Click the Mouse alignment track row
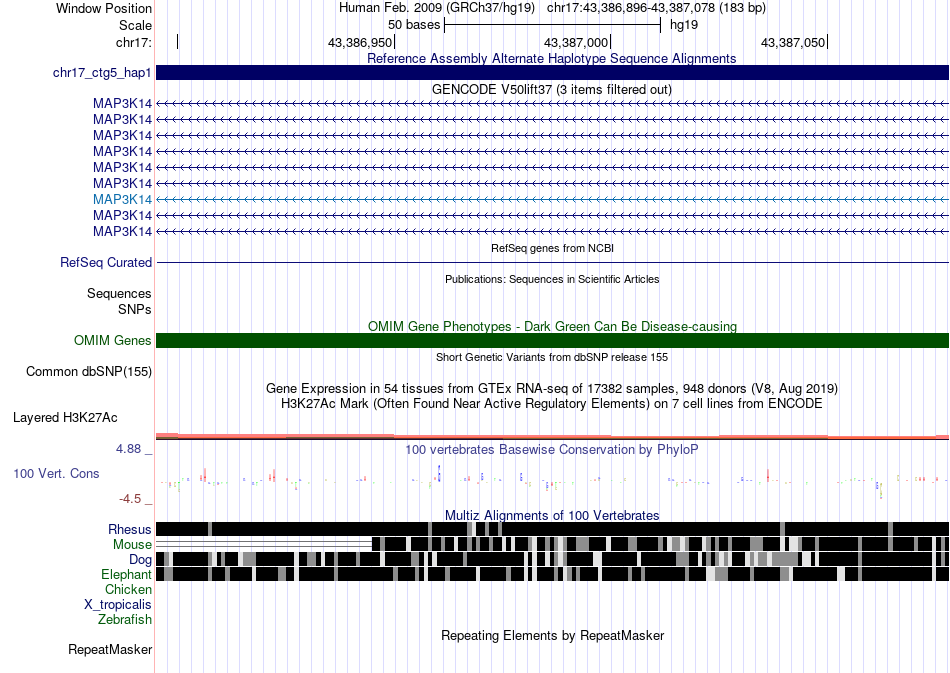The image size is (950, 673). [x=553, y=544]
